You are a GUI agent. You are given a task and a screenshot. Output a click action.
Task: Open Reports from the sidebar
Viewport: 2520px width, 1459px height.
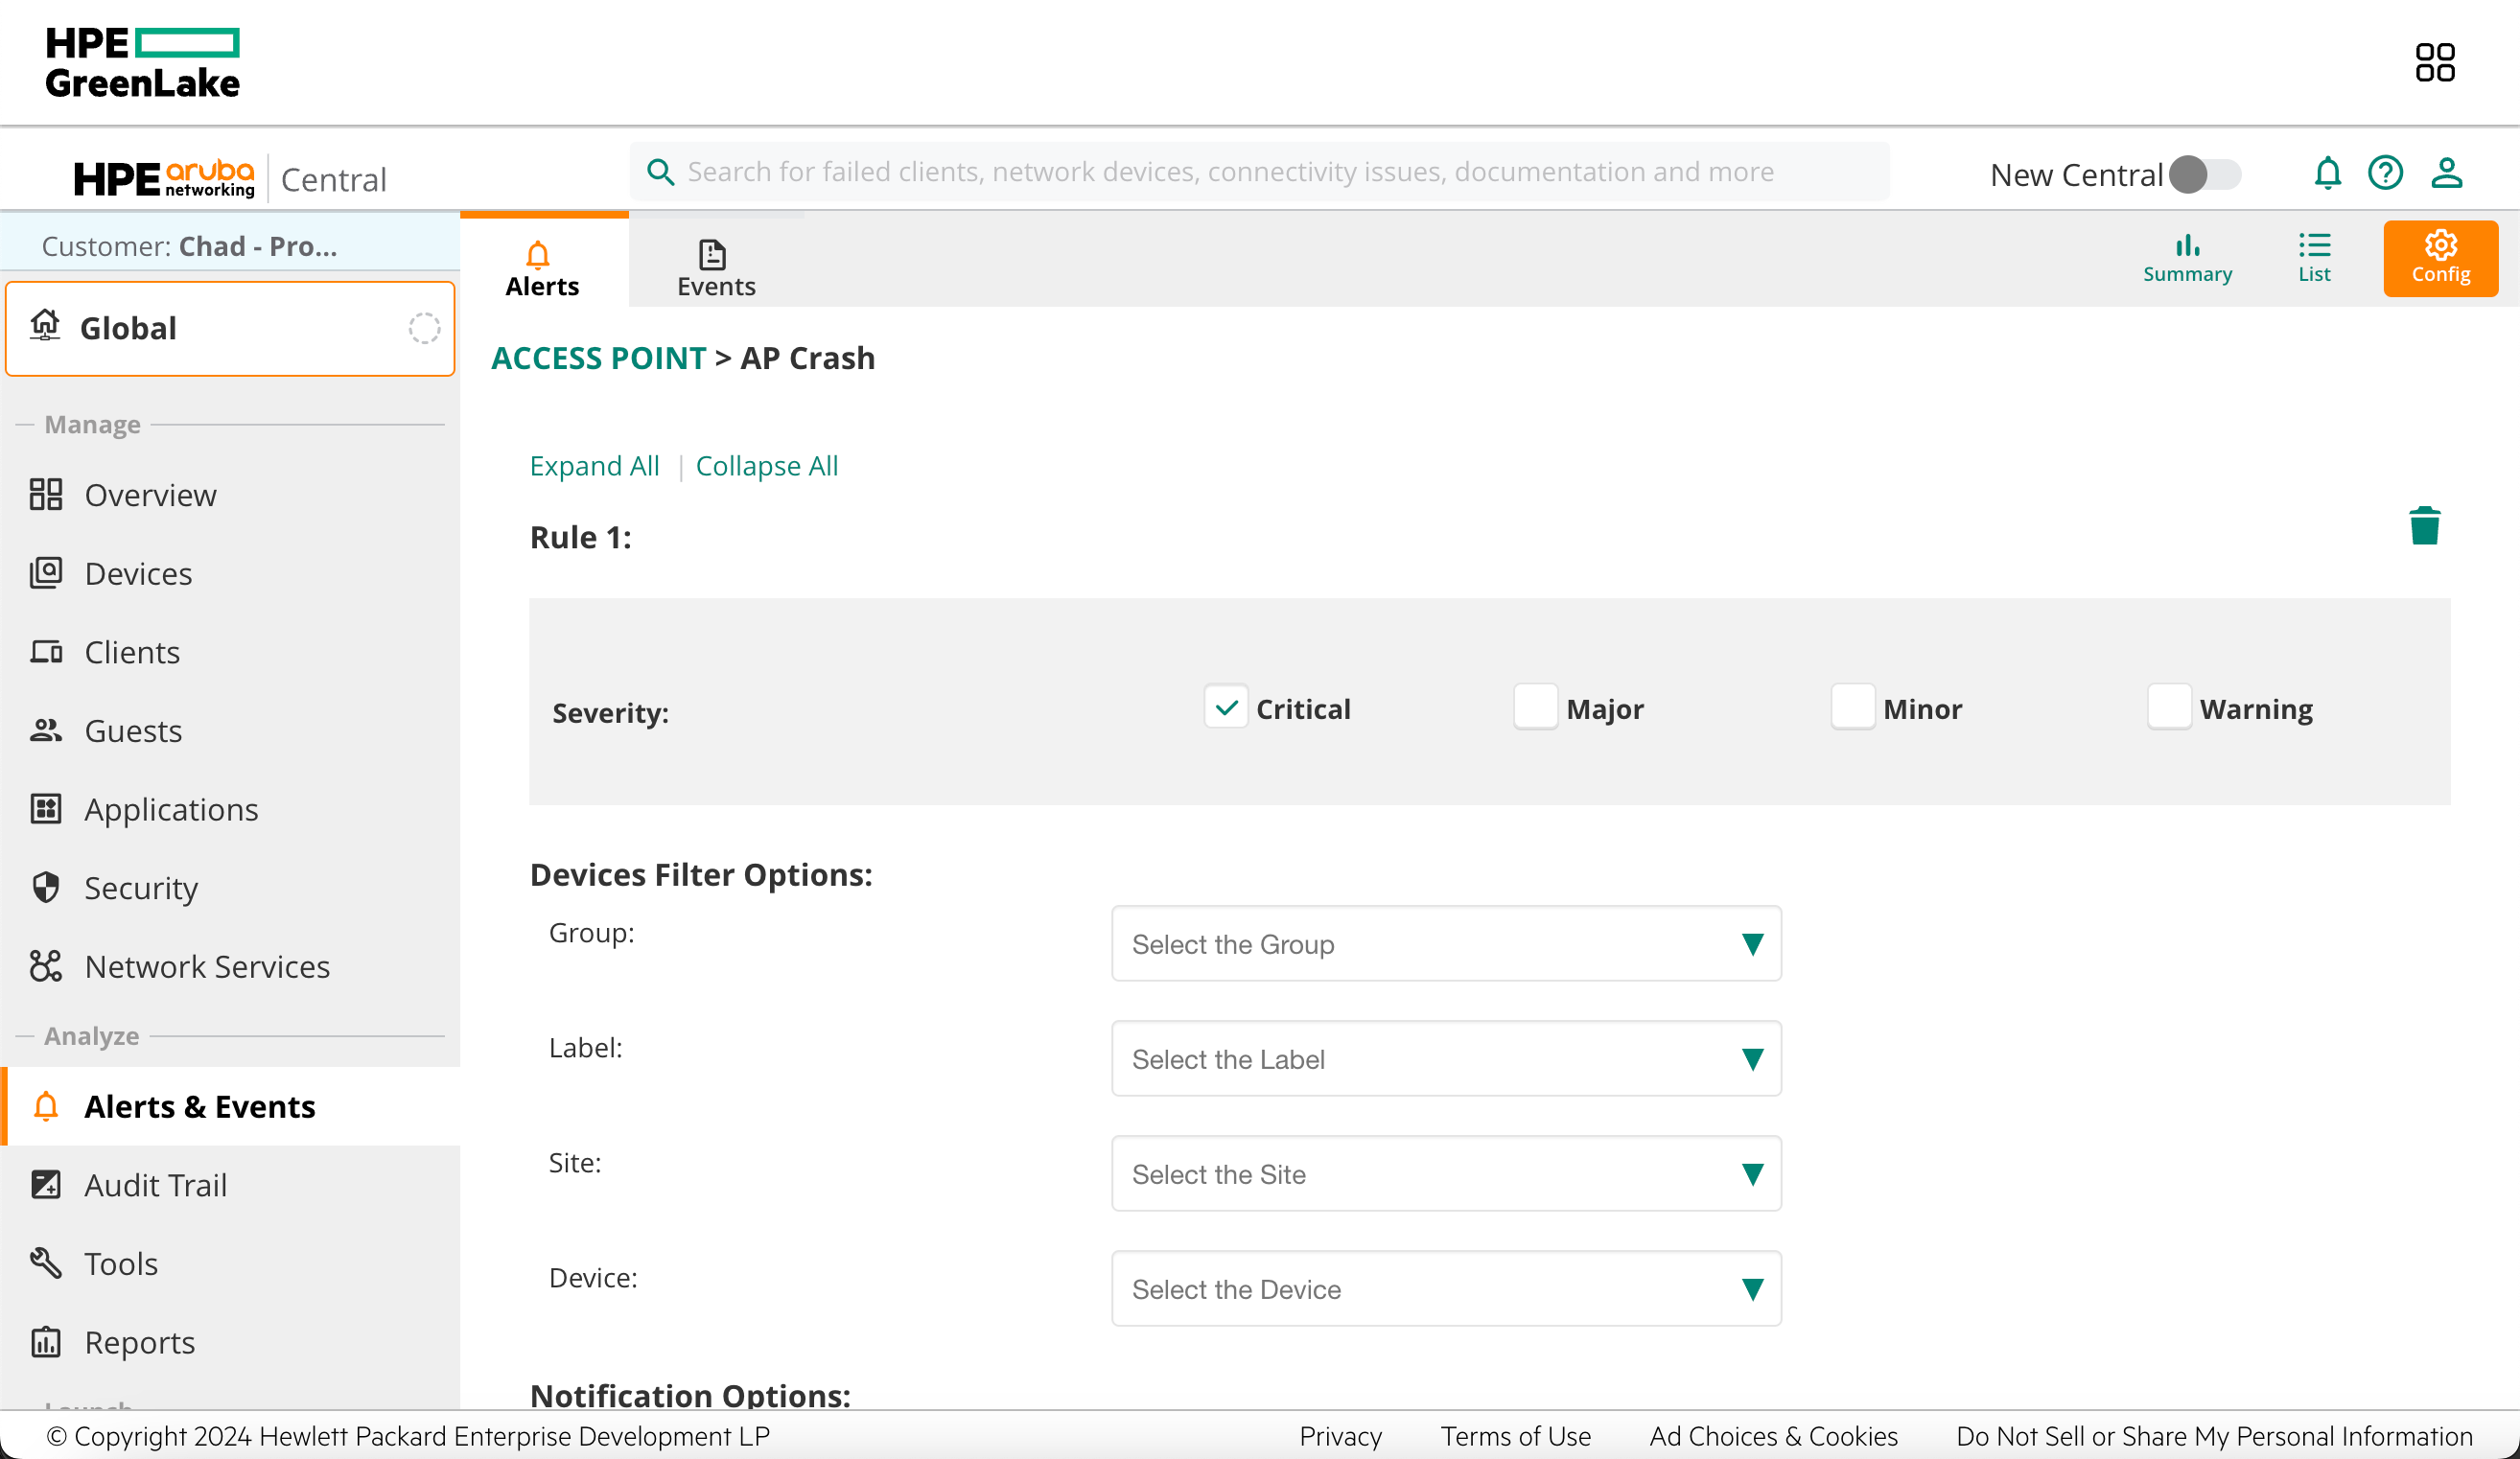tap(139, 1342)
